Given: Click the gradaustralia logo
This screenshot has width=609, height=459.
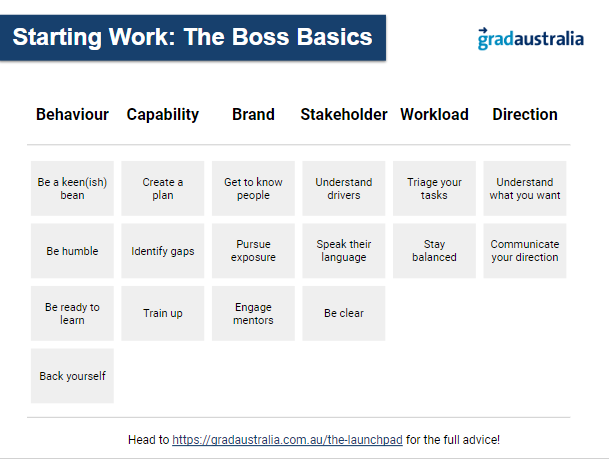Looking at the screenshot, I should 531,39.
